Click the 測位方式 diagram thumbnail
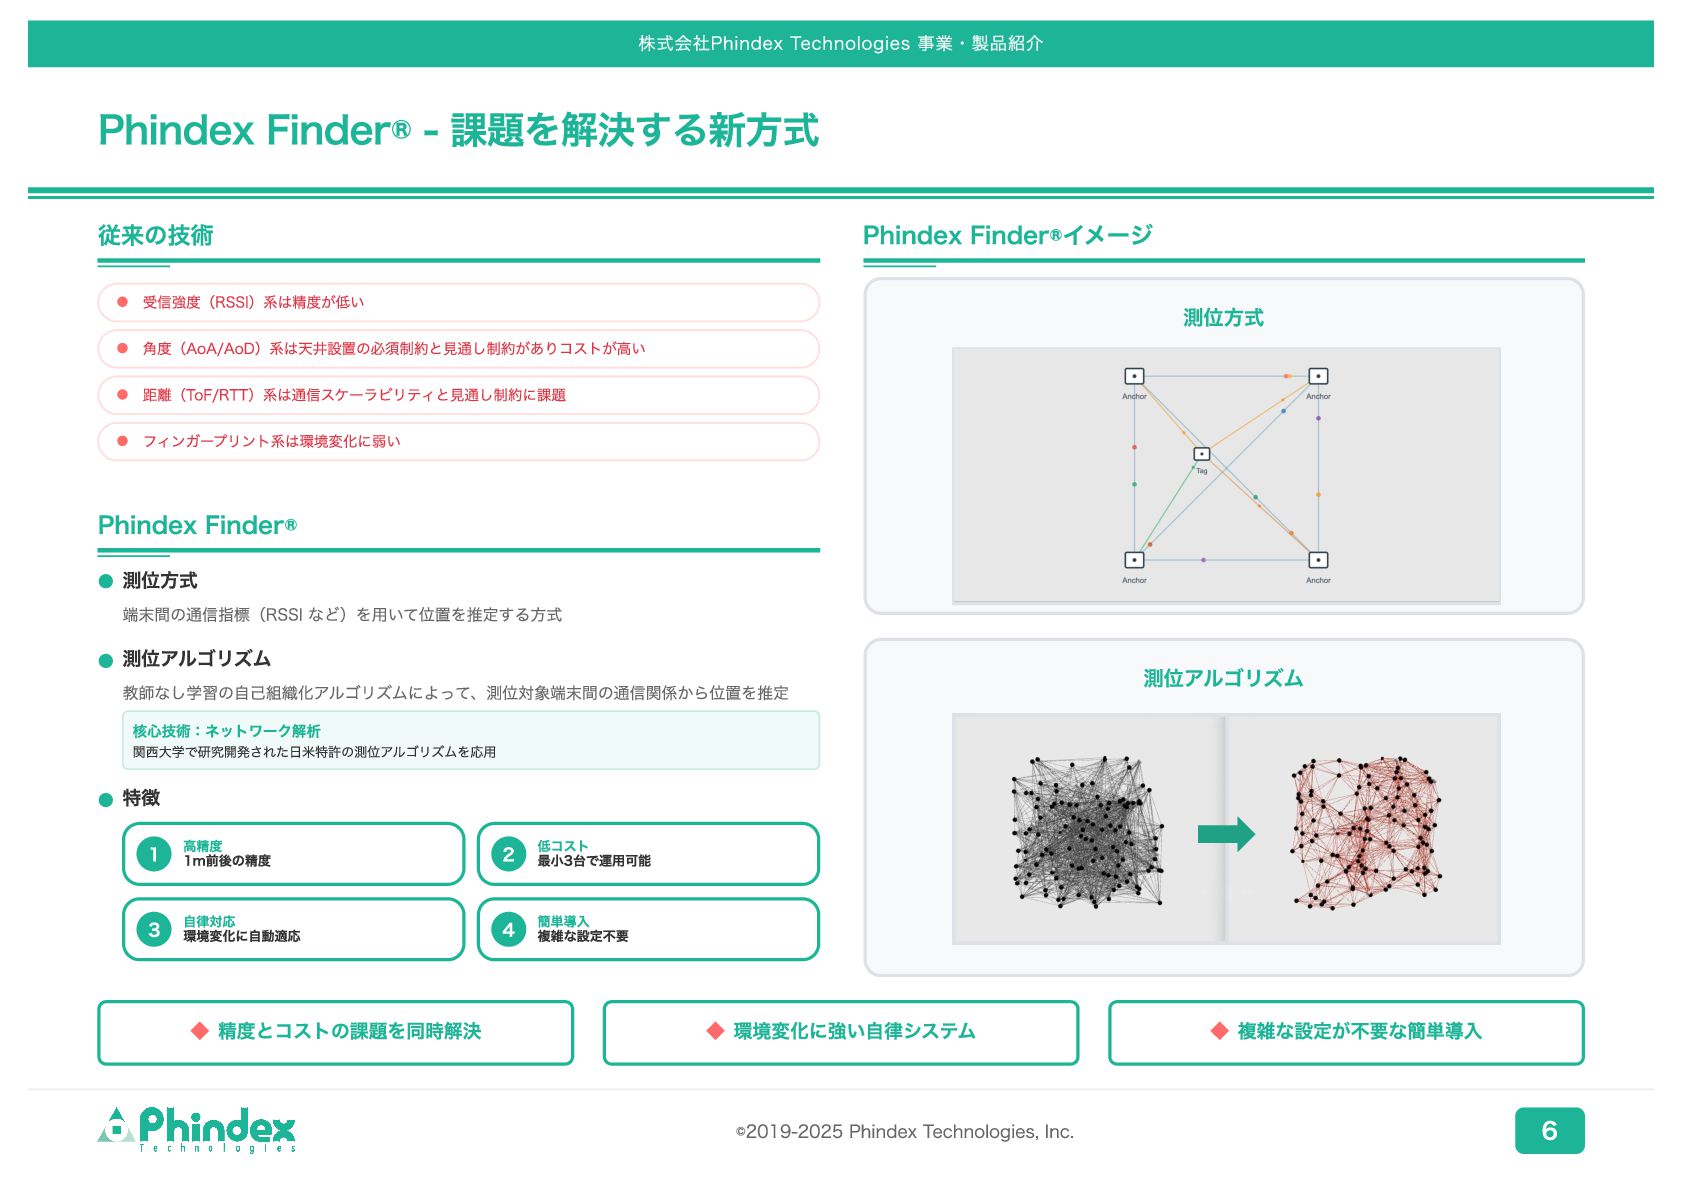Viewport: 1684px width, 1191px height. [1226, 475]
